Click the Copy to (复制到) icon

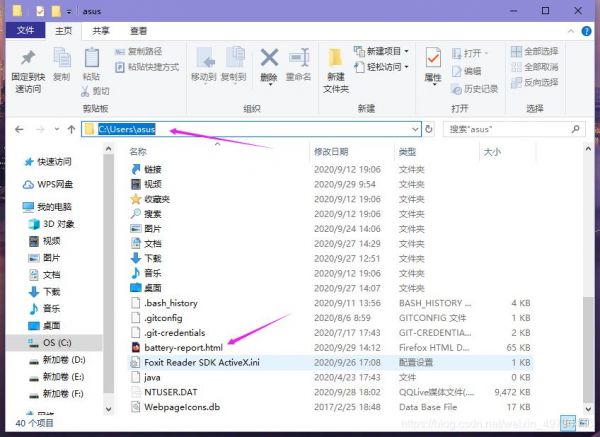pos(235,58)
